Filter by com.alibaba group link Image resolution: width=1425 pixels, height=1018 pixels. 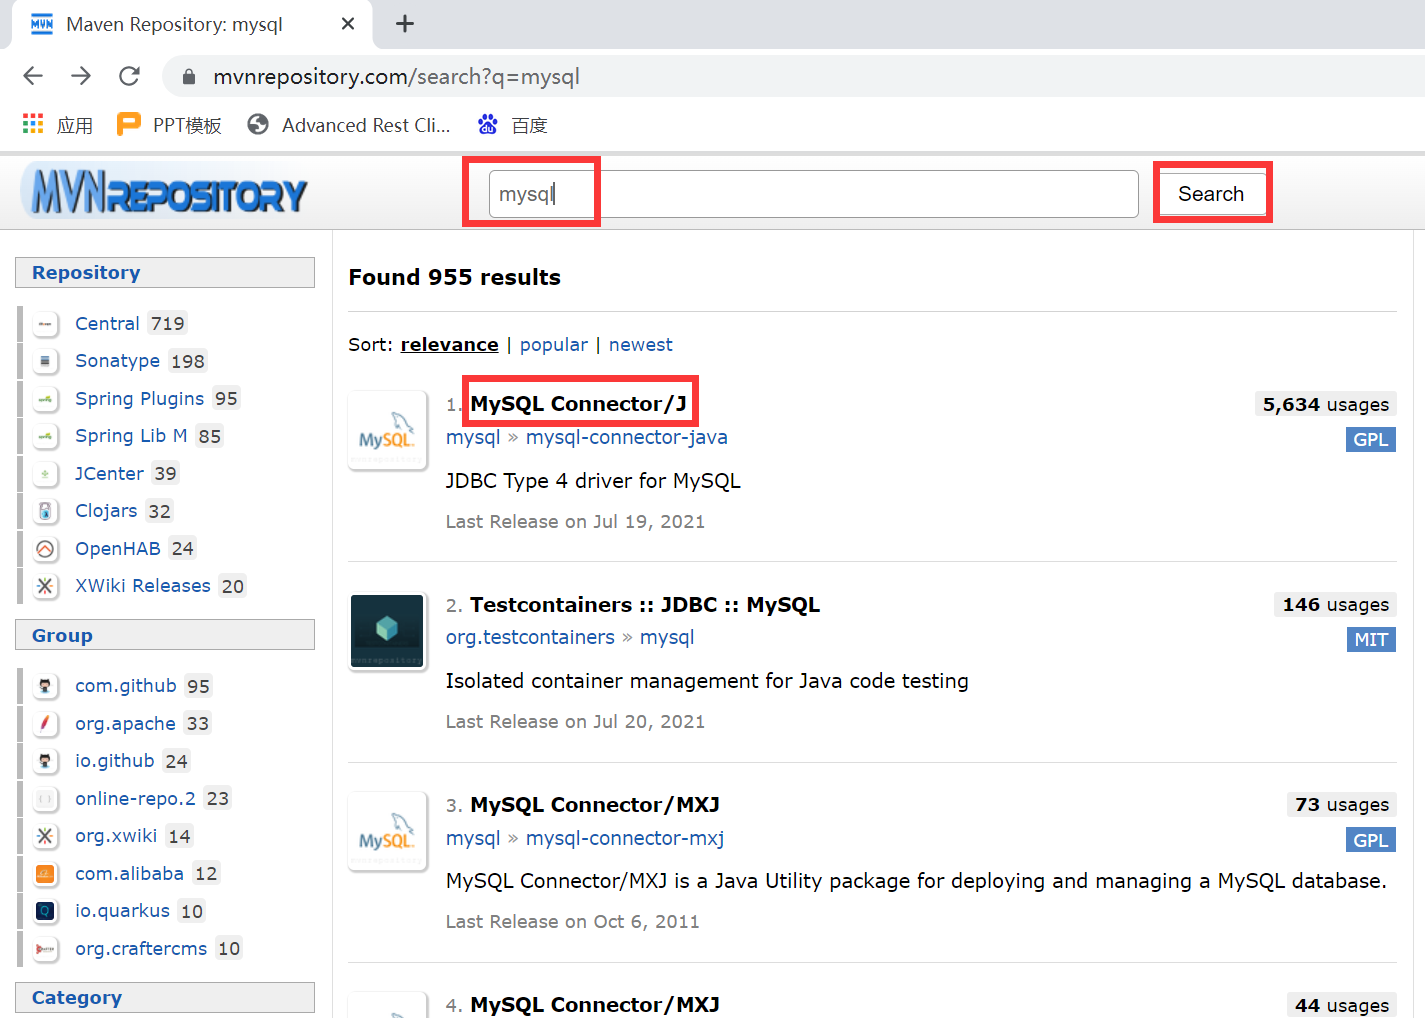[129, 874]
